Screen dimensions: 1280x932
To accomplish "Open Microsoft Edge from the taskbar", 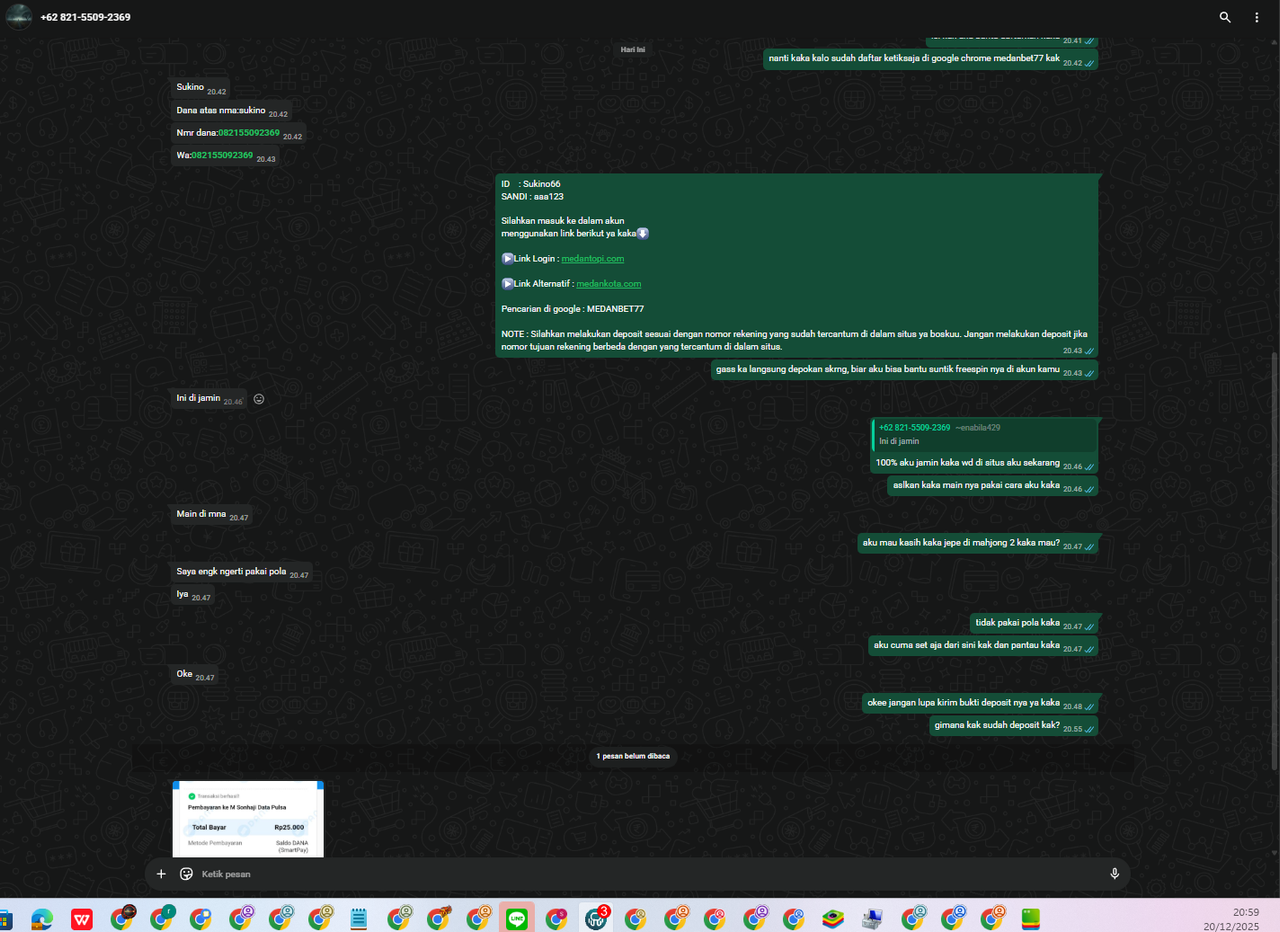I will tap(42, 917).
